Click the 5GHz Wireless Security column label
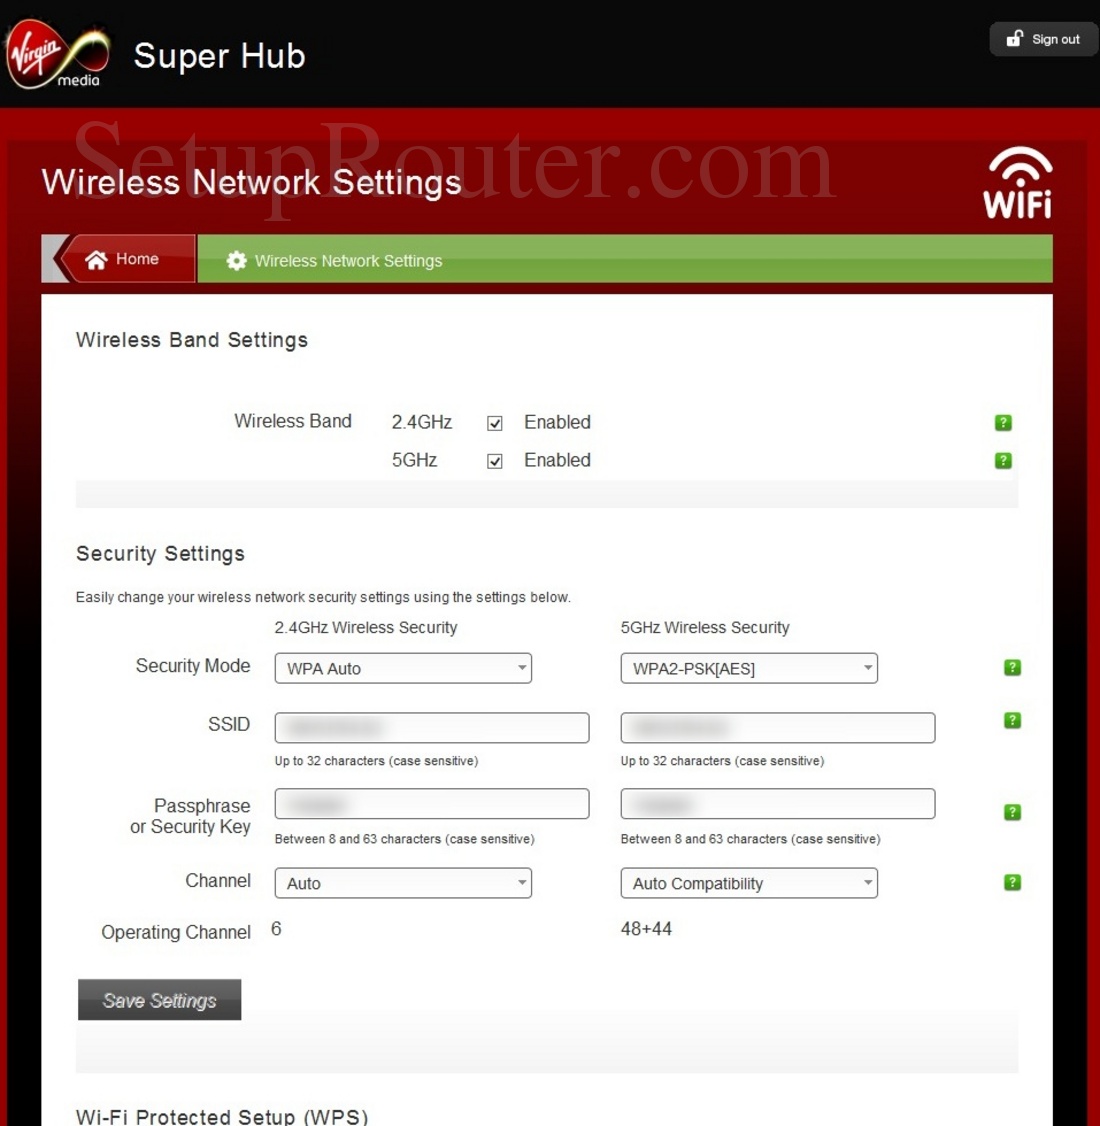The height and width of the screenshot is (1126, 1100). [x=705, y=628]
